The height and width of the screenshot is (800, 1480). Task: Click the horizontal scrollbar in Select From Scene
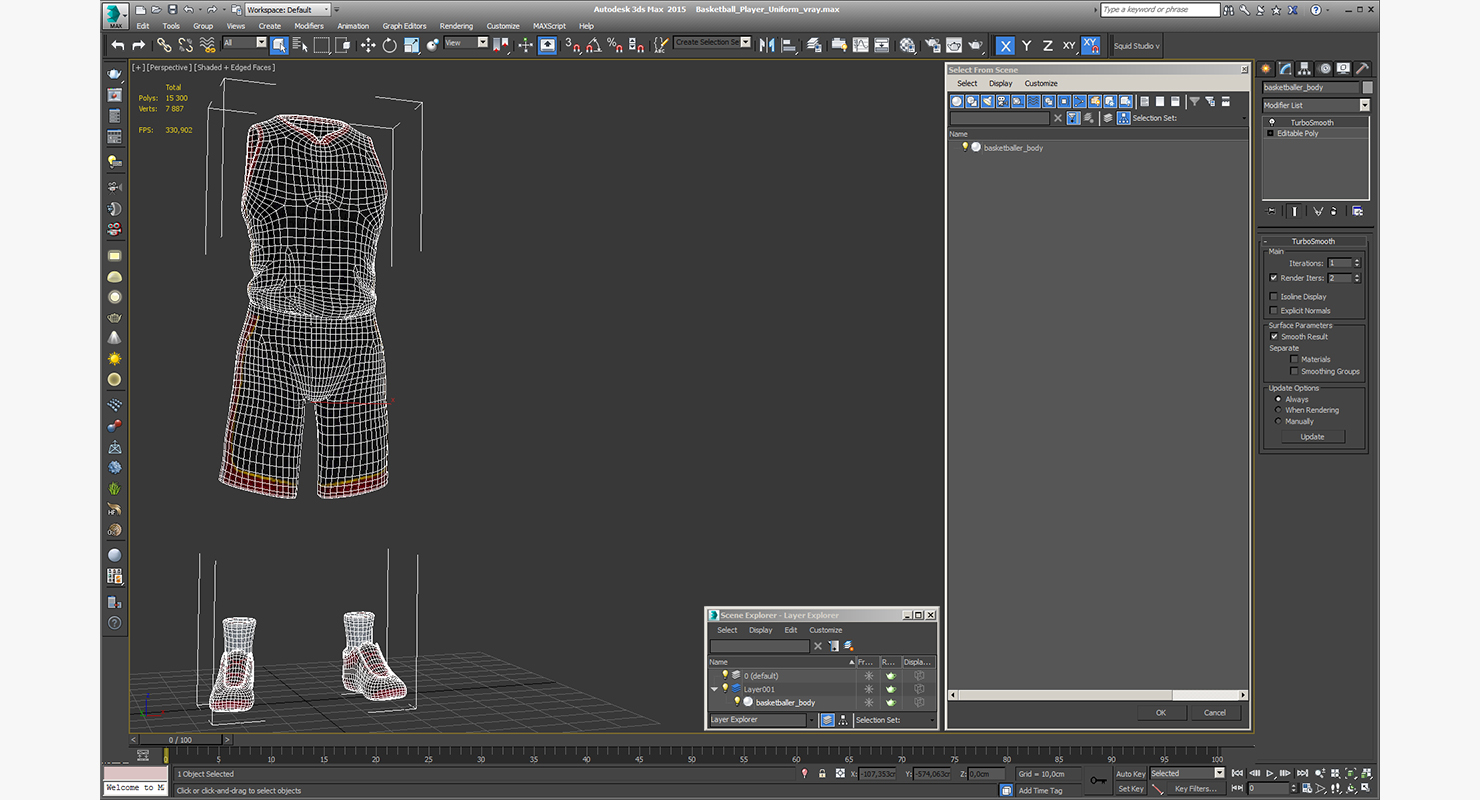pos(1097,695)
